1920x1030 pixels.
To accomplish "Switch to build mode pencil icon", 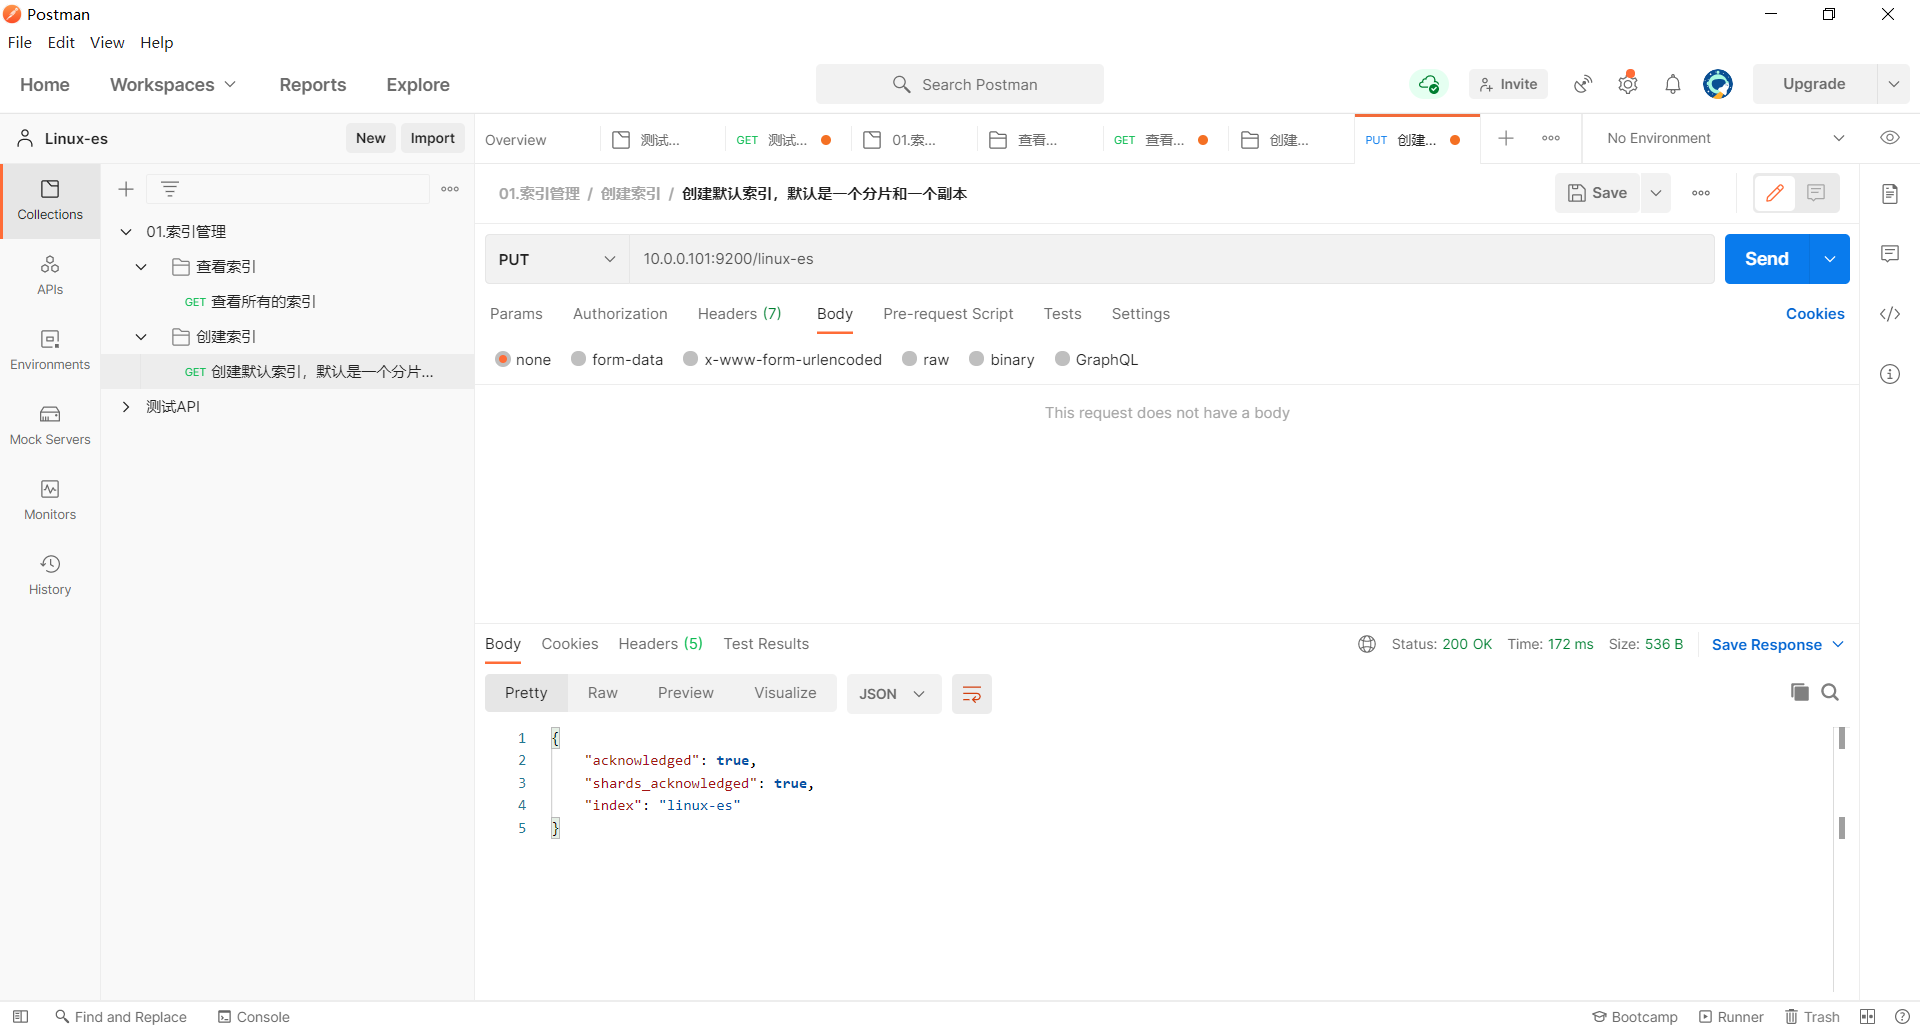I will click(1775, 193).
